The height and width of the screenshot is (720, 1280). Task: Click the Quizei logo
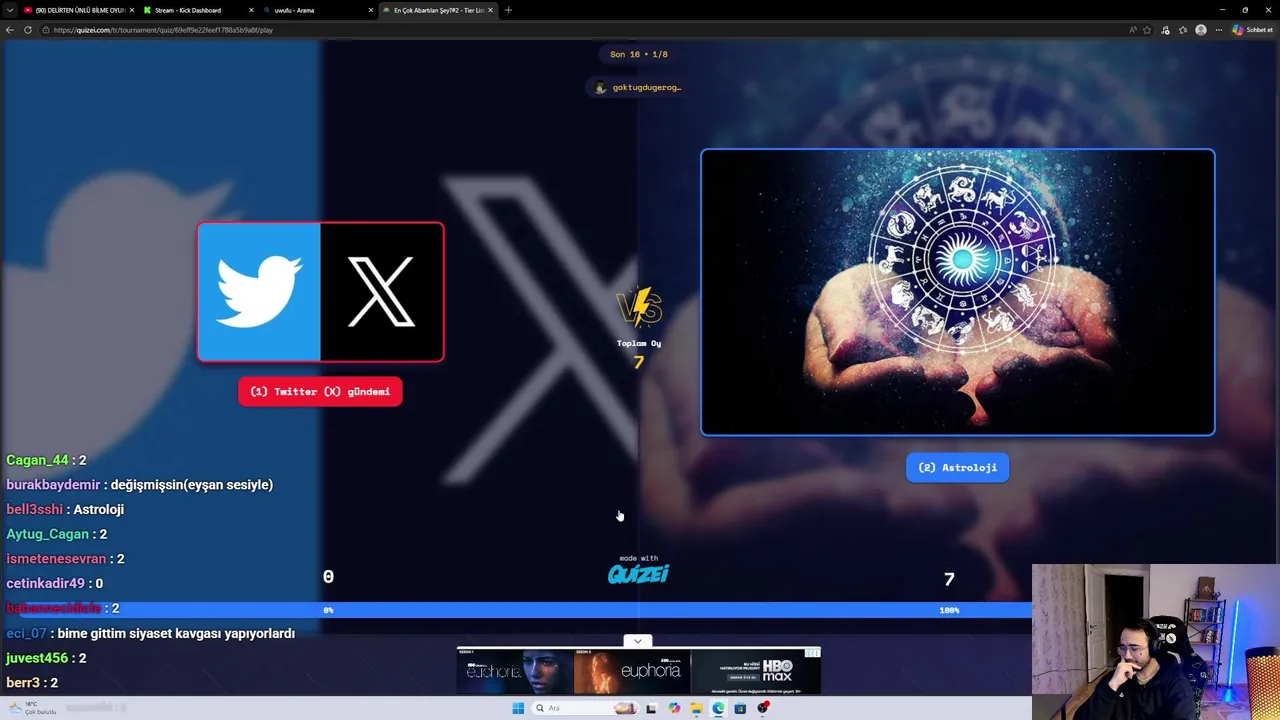tap(638, 574)
